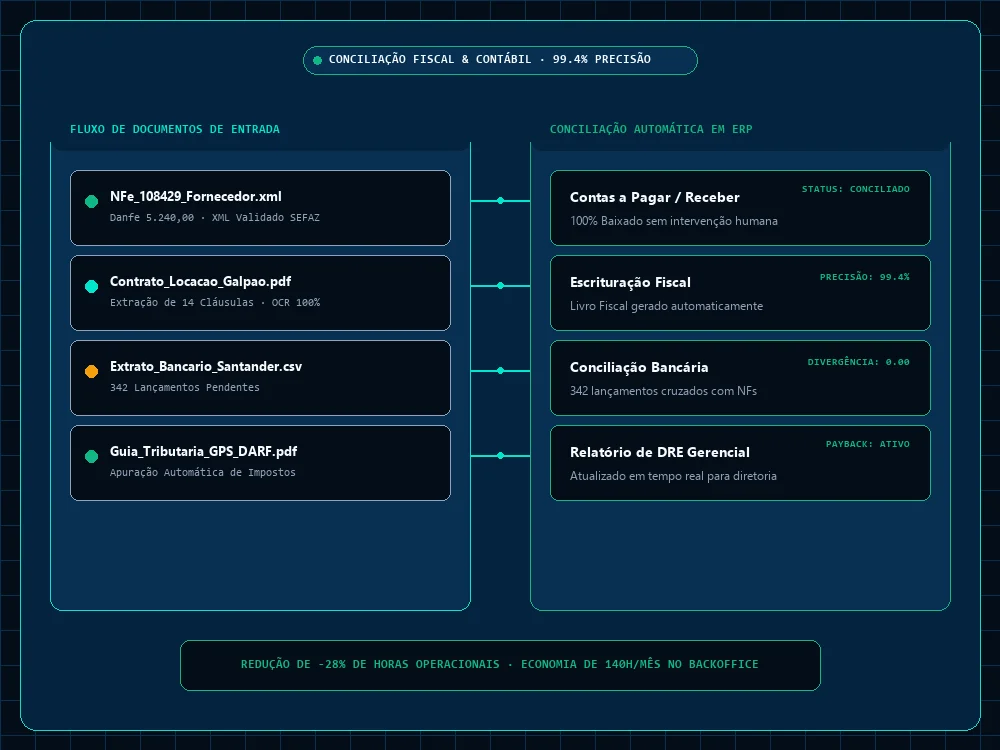Click the Redução de -28% footer banner

pyautogui.click(x=501, y=665)
